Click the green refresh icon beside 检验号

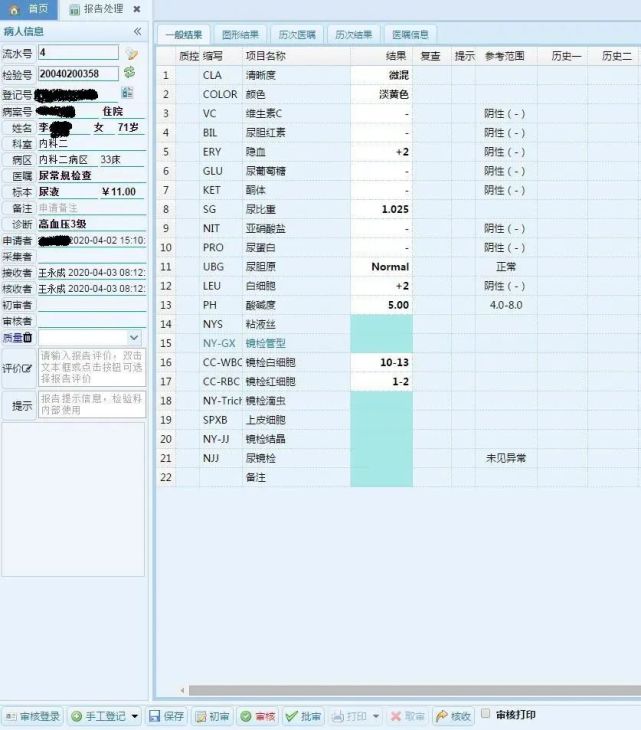click(129, 72)
